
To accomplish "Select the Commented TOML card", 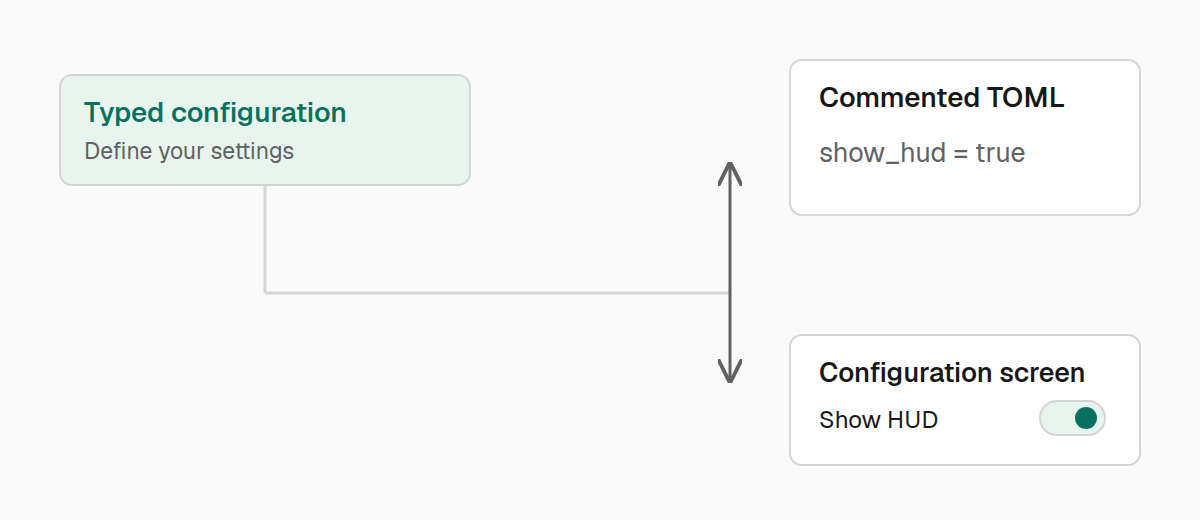I will click(x=965, y=137).
